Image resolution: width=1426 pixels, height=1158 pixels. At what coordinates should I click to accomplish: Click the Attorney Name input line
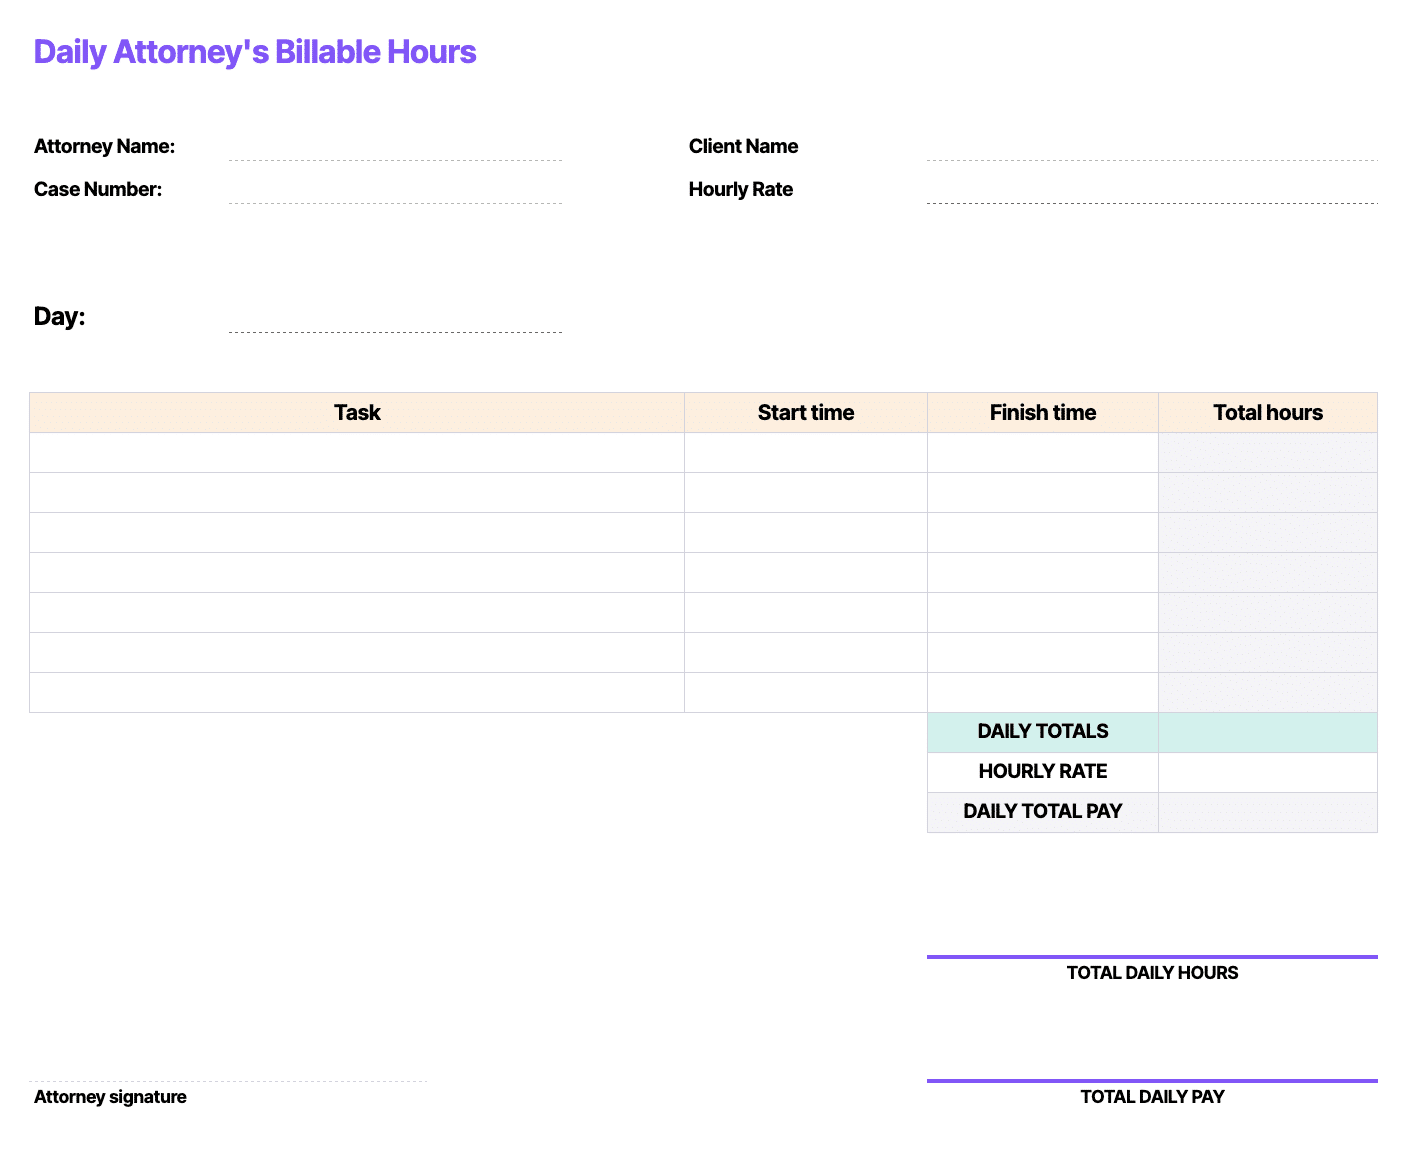395,148
